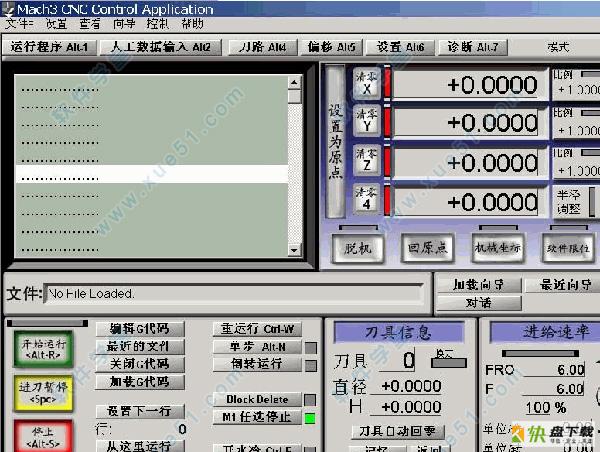Toggle 软件限位 soft limits
The width and height of the screenshot is (600, 452).
pos(568,248)
